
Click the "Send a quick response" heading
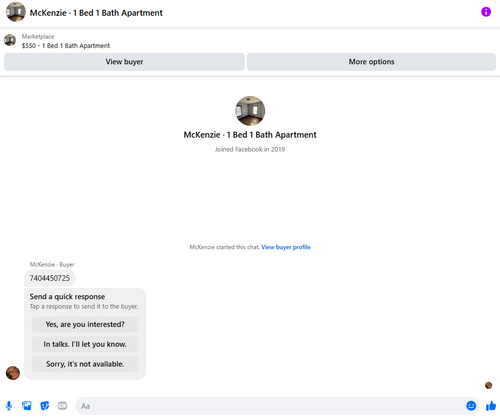[67, 297]
